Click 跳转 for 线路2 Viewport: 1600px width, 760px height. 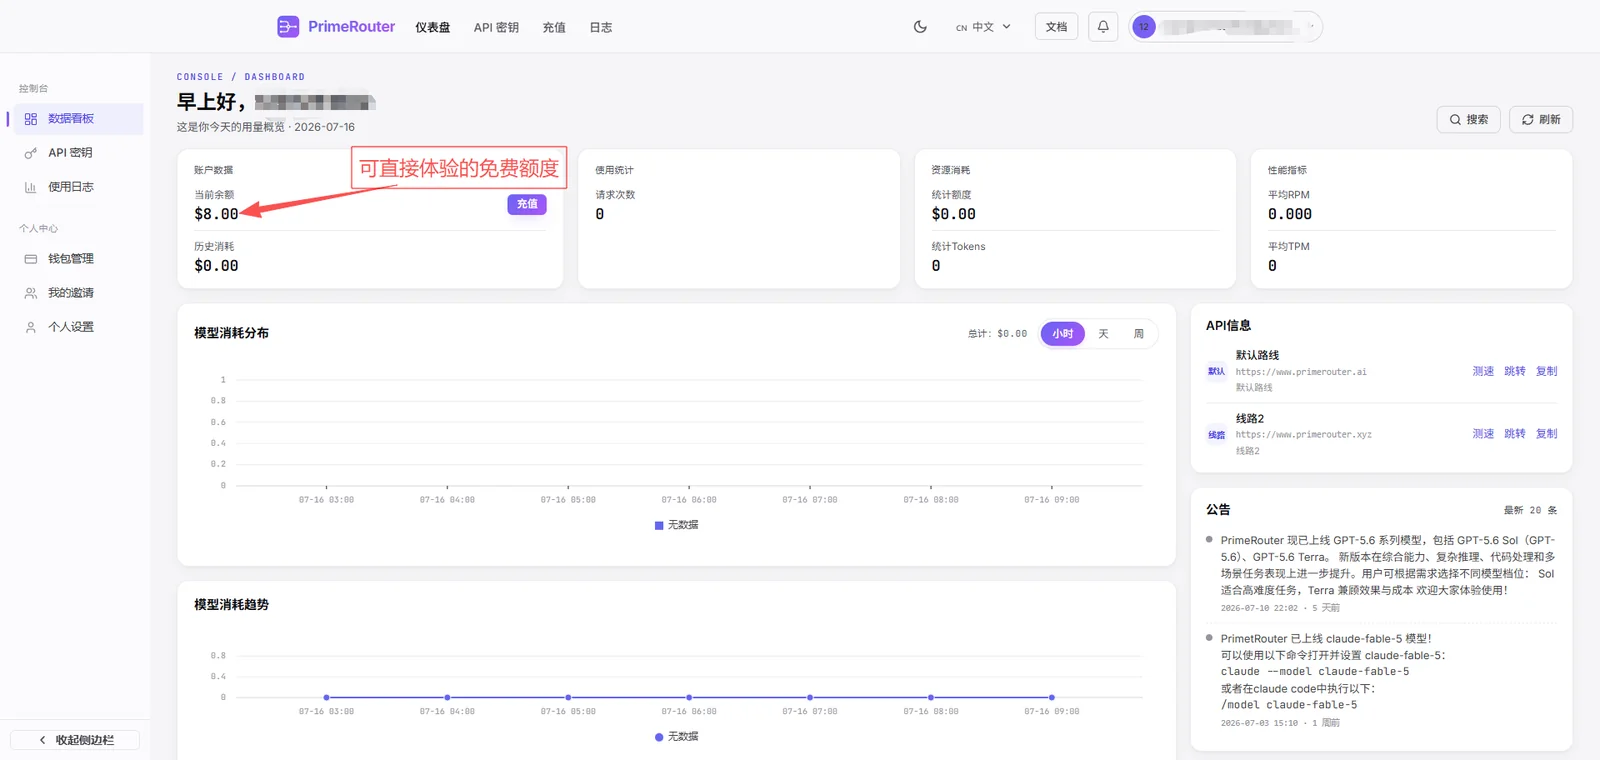click(x=1515, y=434)
